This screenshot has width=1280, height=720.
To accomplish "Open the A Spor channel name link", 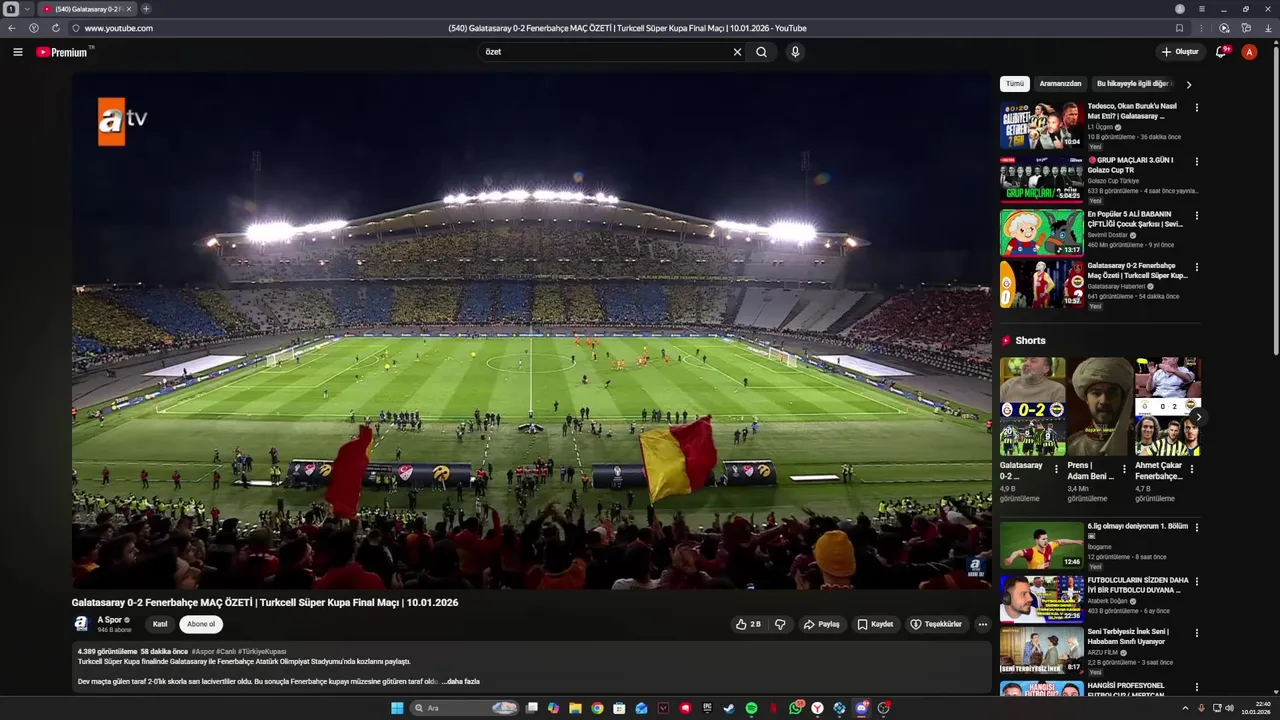I will pyautogui.click(x=110, y=620).
